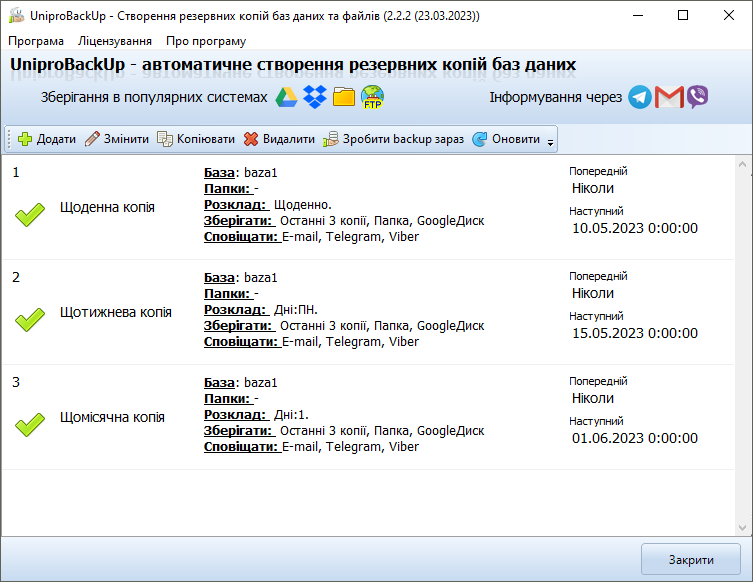
Task: Click the Telegram notification icon
Action: 640,97
